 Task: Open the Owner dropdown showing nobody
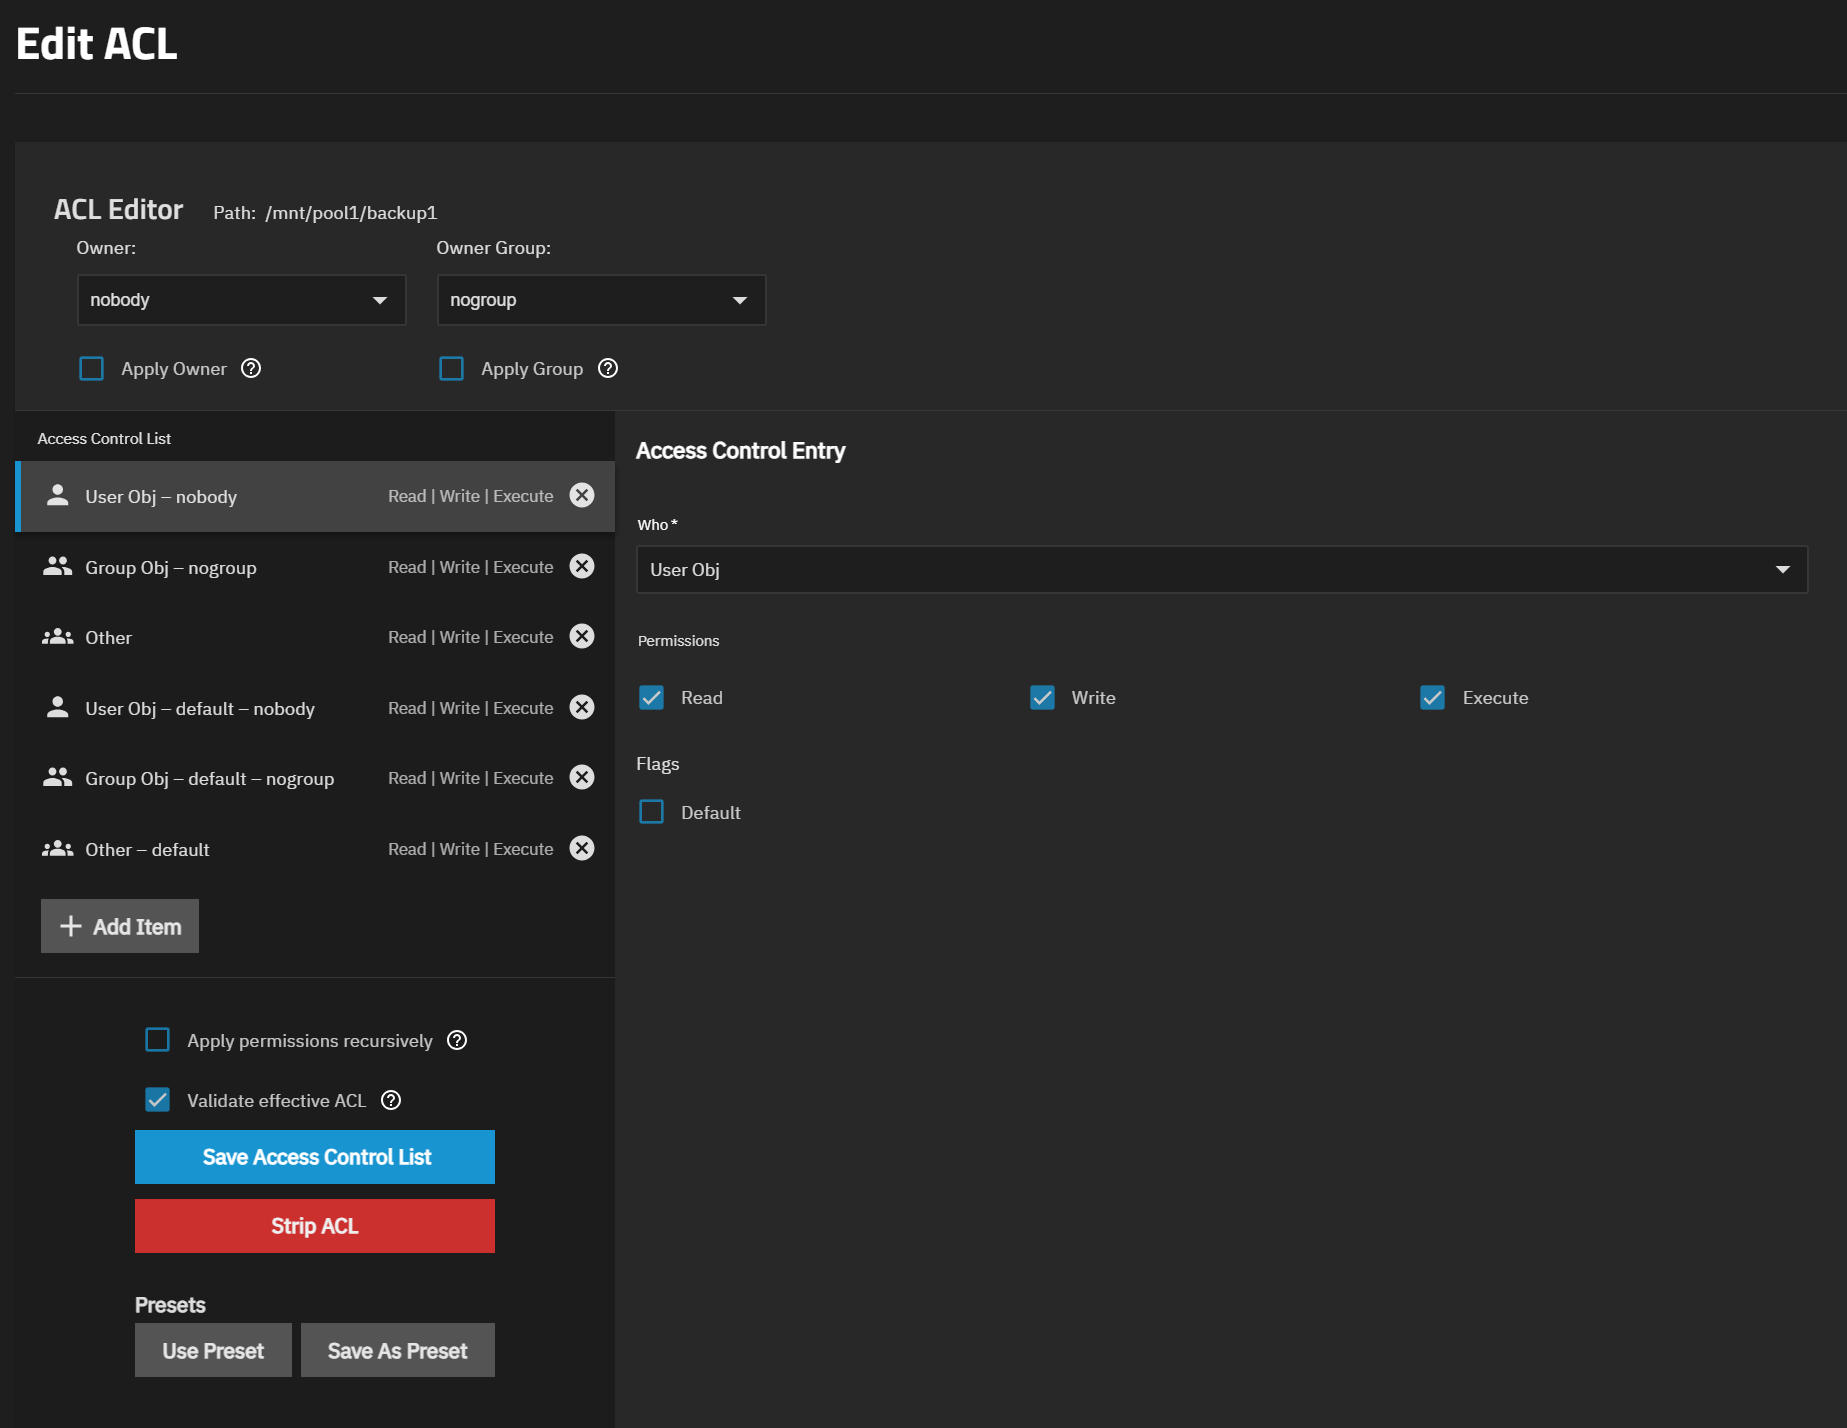241,300
